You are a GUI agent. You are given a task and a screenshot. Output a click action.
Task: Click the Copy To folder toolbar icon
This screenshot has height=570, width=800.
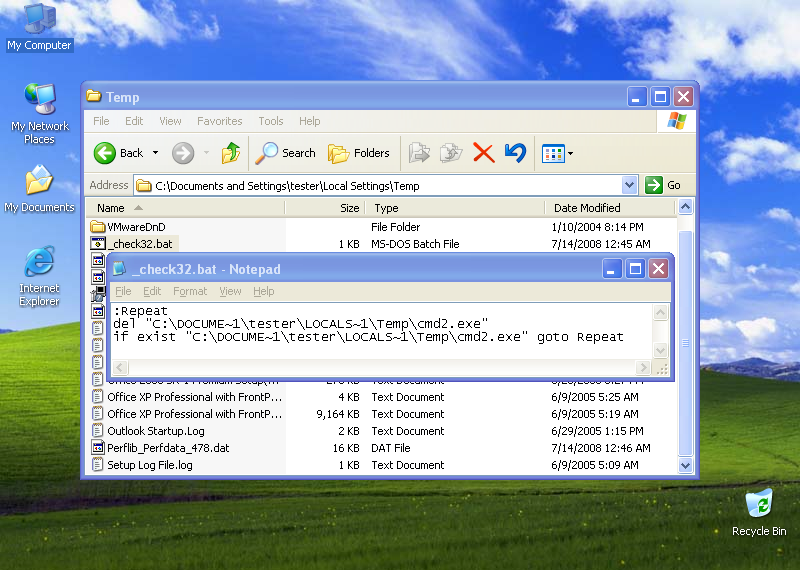[x=451, y=153]
